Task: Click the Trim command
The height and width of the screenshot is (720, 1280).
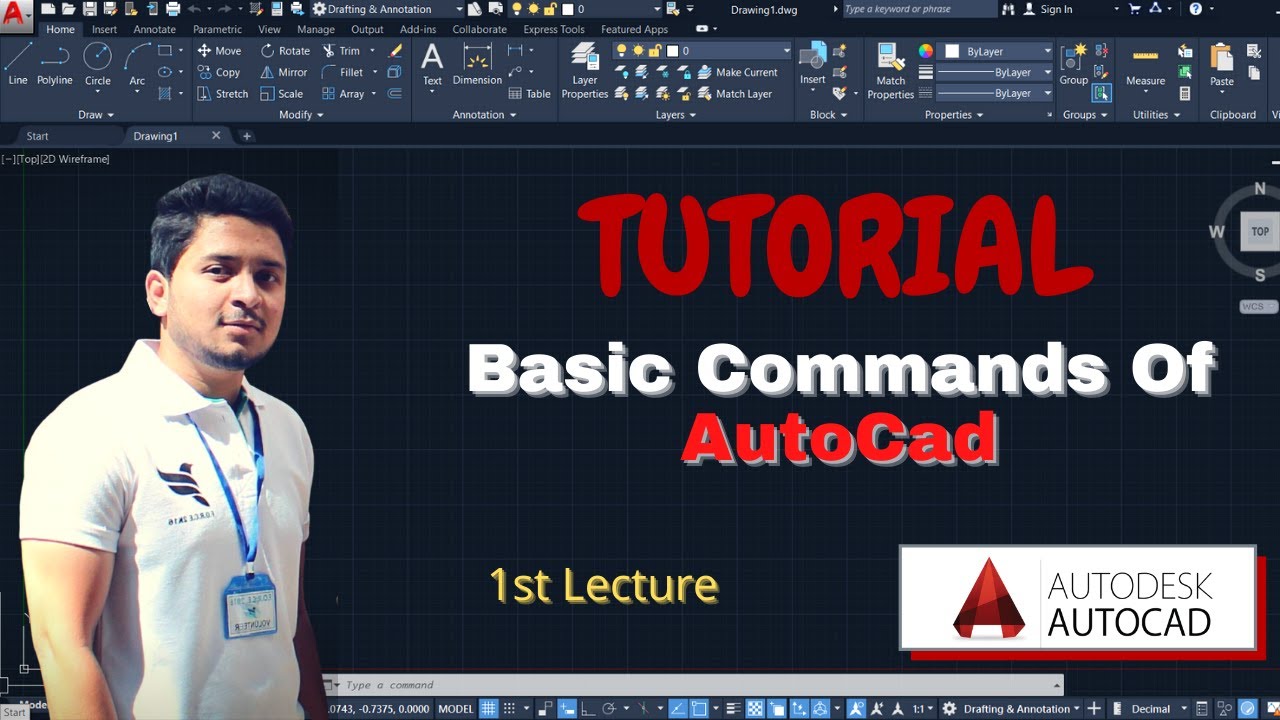Action: (x=341, y=50)
